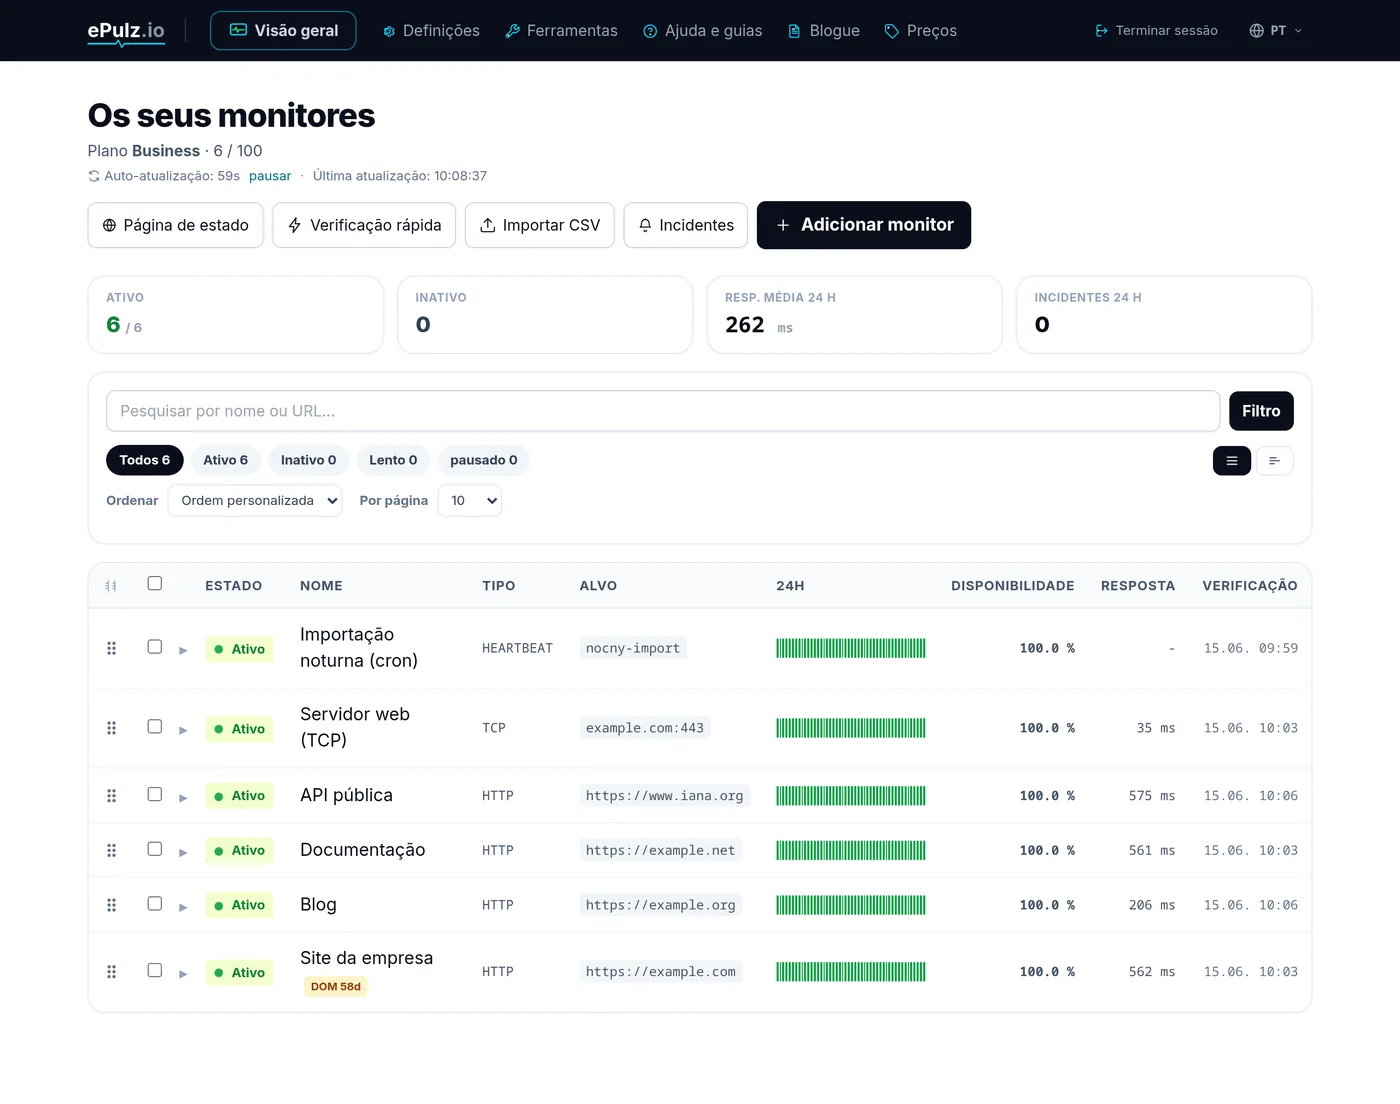
Task: Filter by pausado 0 chip
Action: [x=484, y=460]
